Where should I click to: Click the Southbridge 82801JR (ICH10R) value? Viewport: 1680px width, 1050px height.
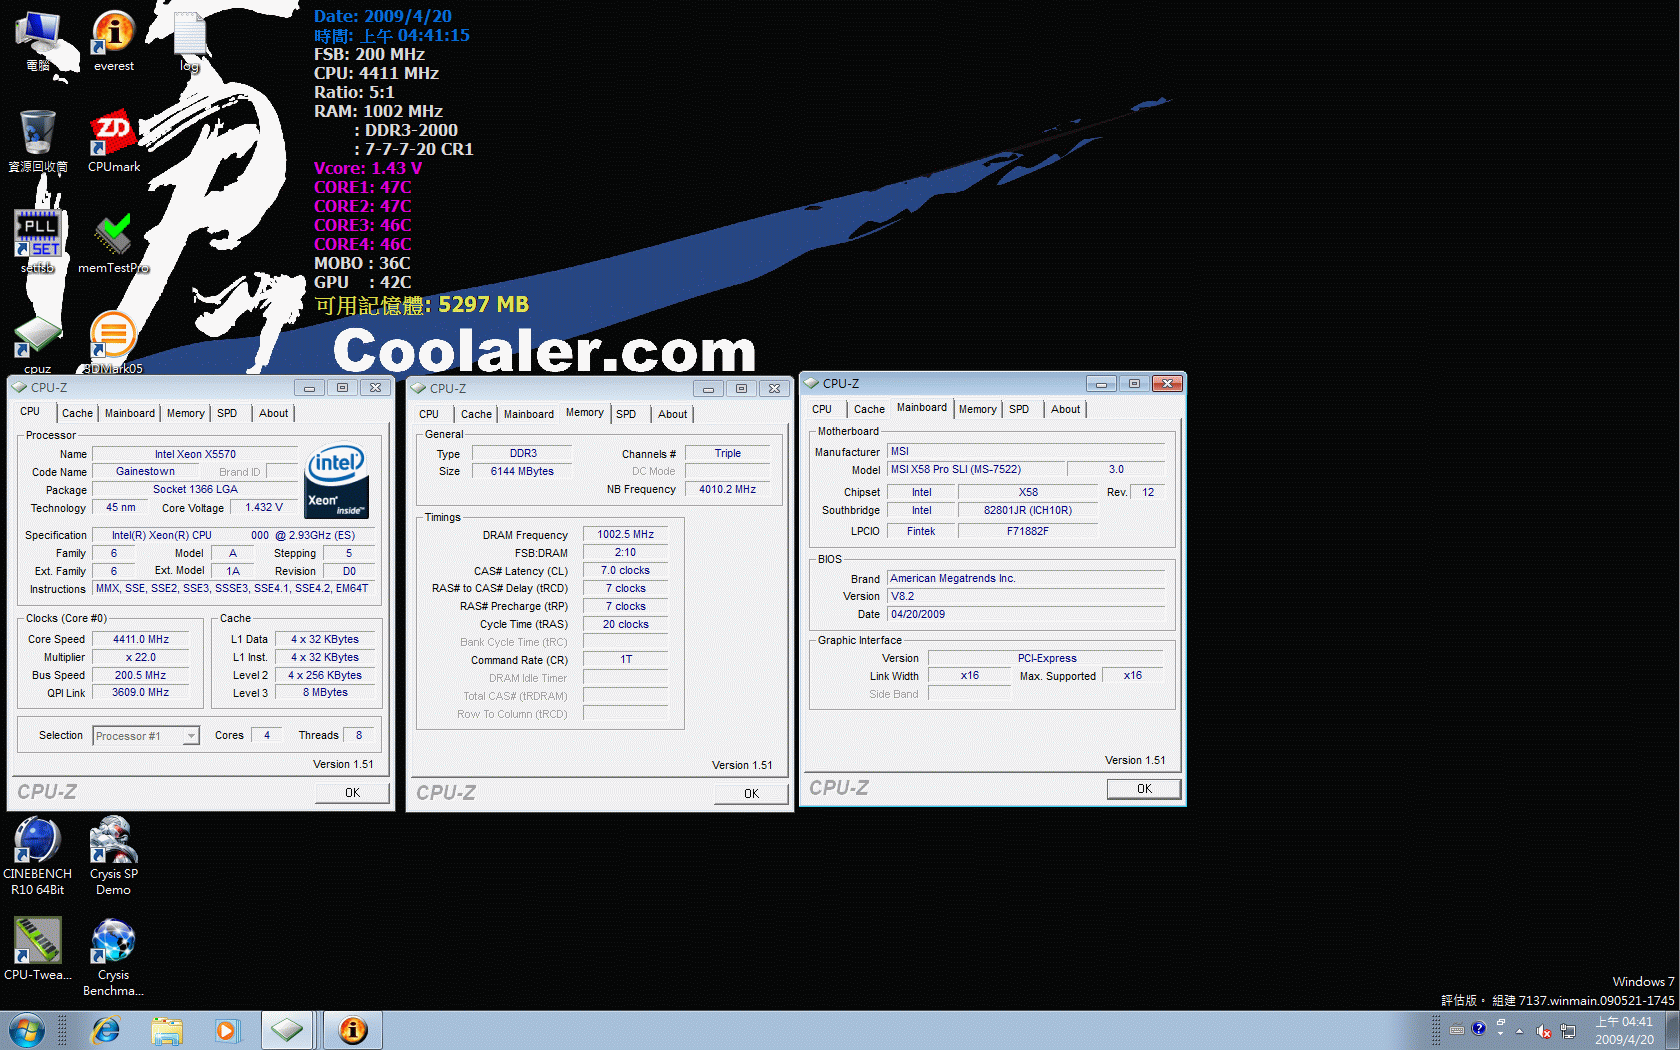tap(1027, 511)
